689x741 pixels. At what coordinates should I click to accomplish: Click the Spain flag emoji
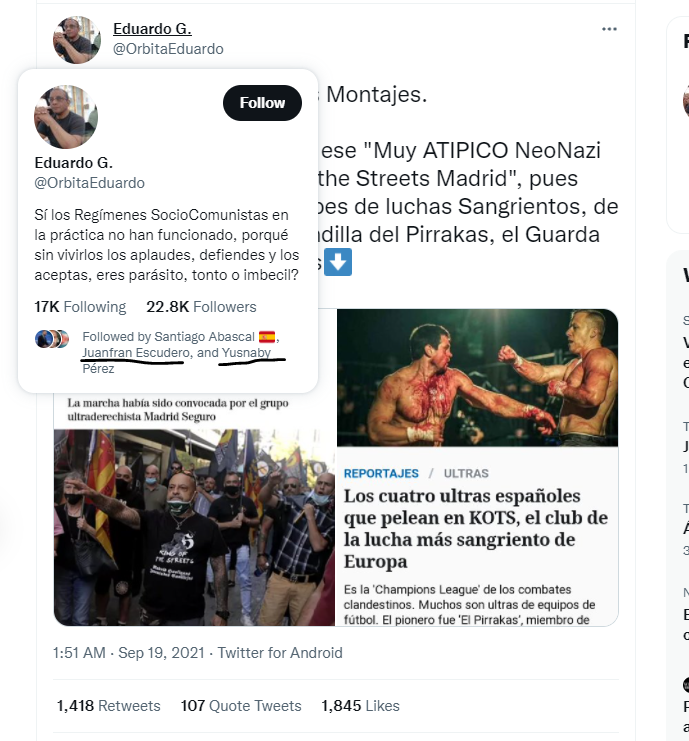coord(267,337)
